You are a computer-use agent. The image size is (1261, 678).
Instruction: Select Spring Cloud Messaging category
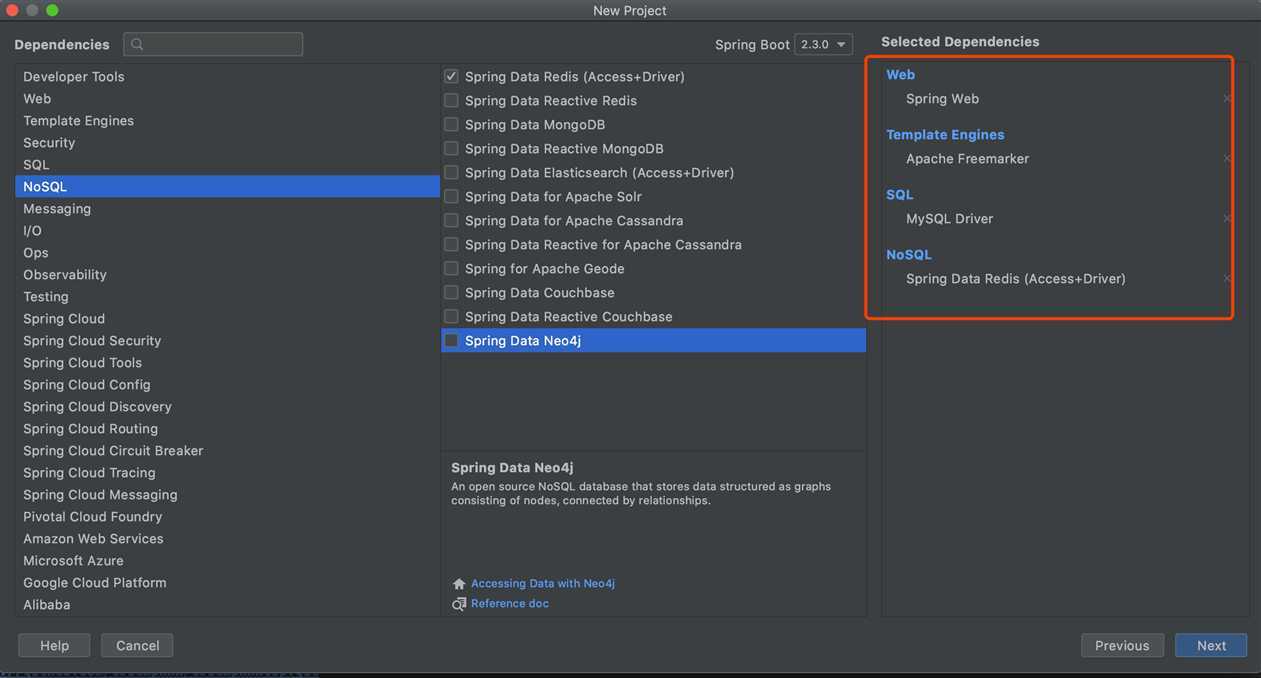tap(227, 495)
